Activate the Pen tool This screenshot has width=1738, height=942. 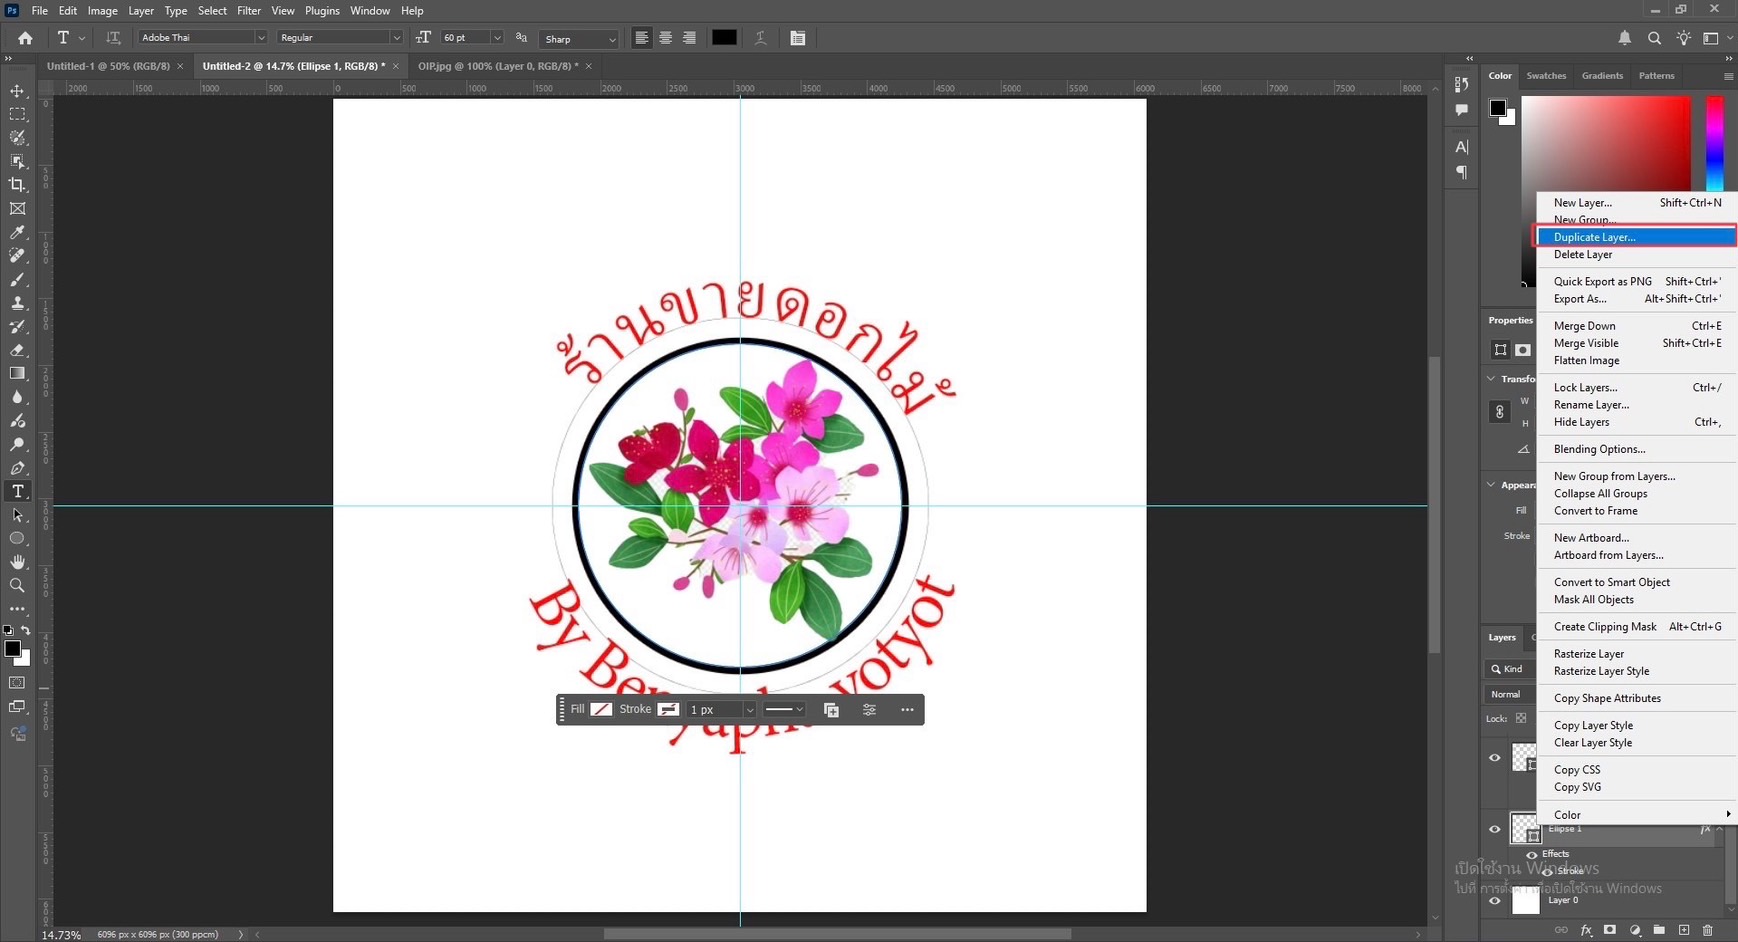pyautogui.click(x=17, y=468)
